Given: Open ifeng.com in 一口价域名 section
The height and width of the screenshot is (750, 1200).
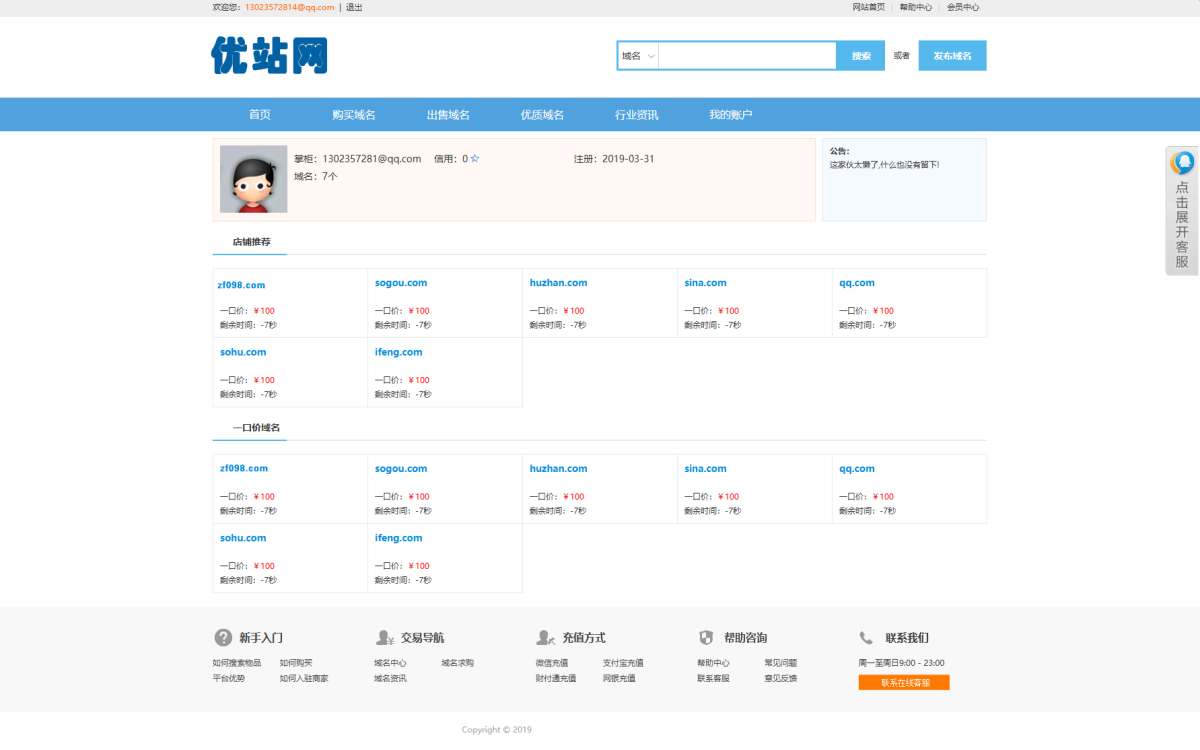Looking at the screenshot, I should (398, 538).
